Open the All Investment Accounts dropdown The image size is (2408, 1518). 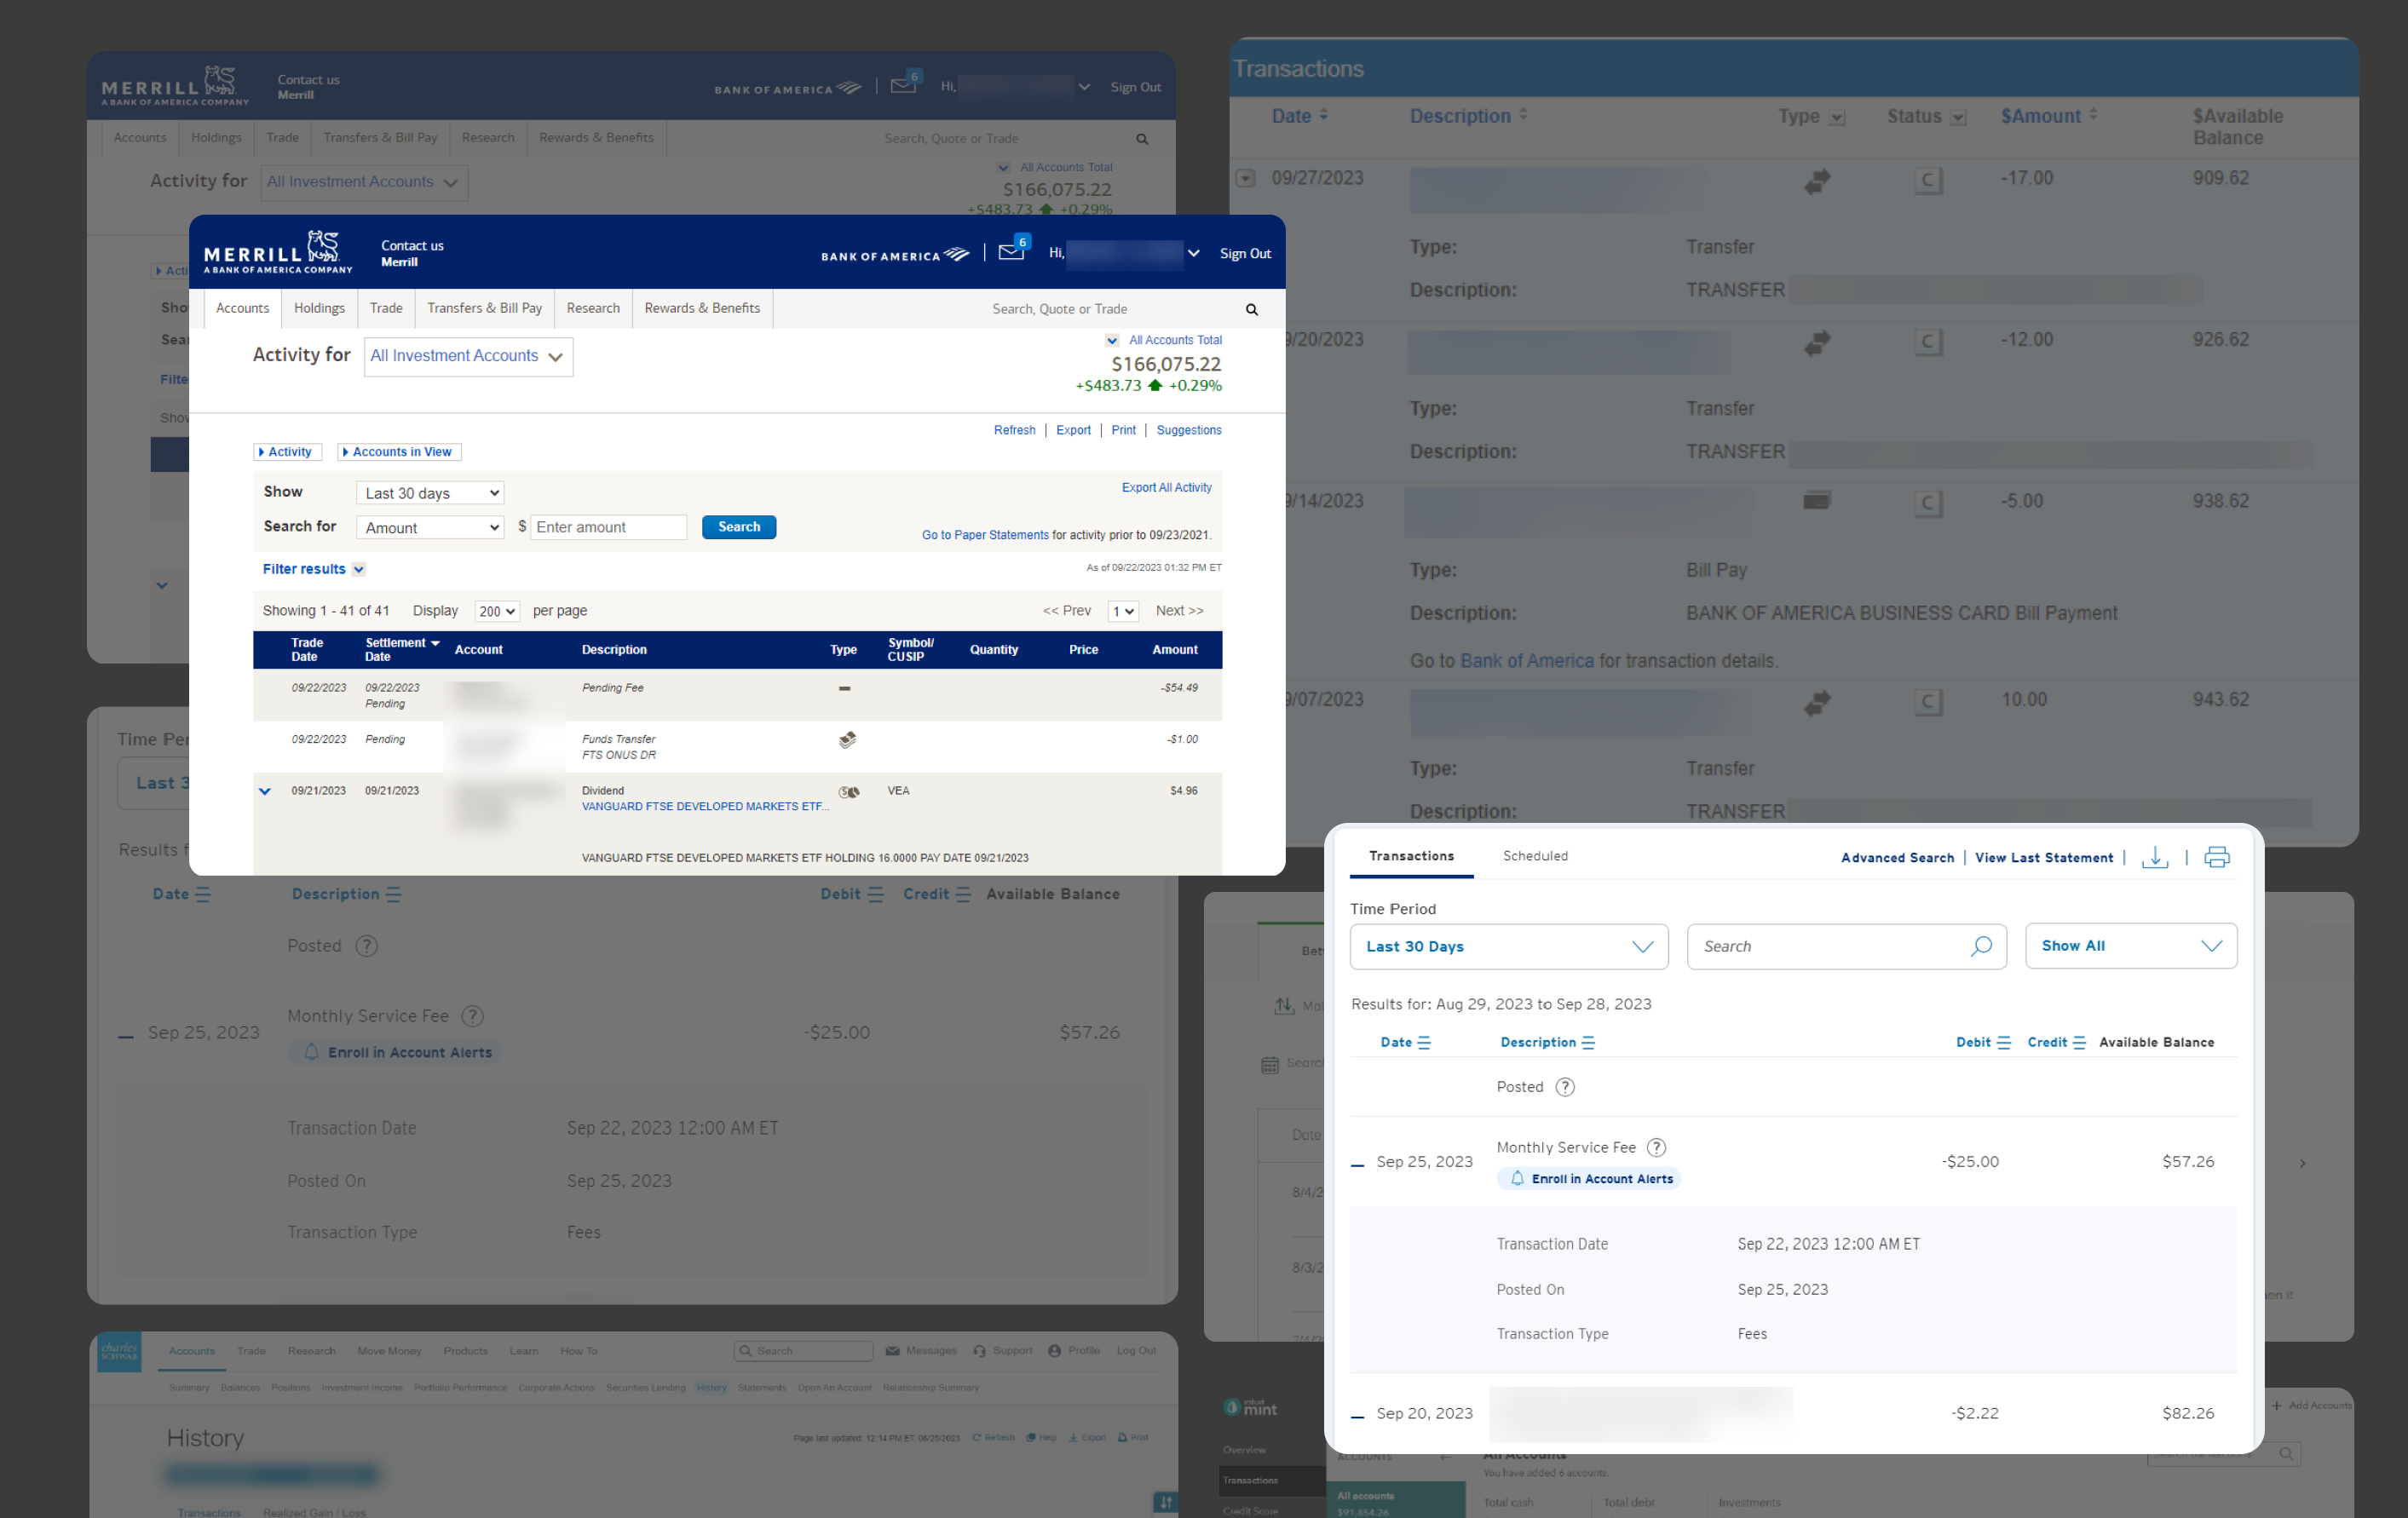pos(468,356)
